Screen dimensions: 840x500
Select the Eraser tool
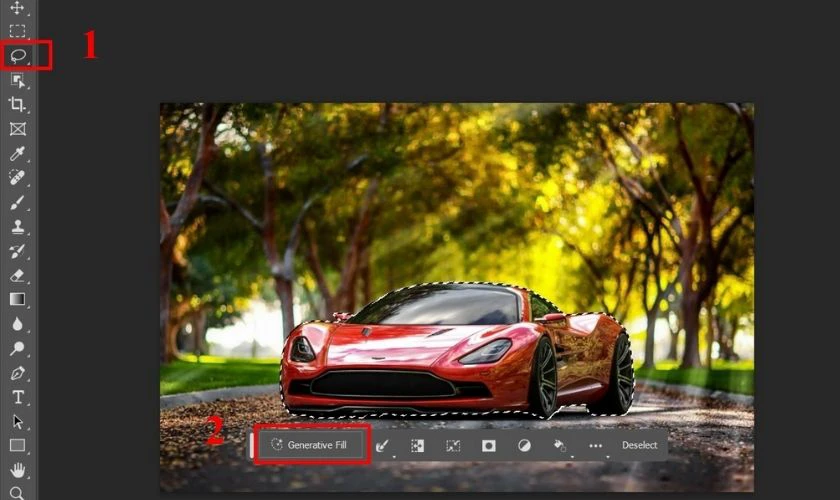coord(17,275)
